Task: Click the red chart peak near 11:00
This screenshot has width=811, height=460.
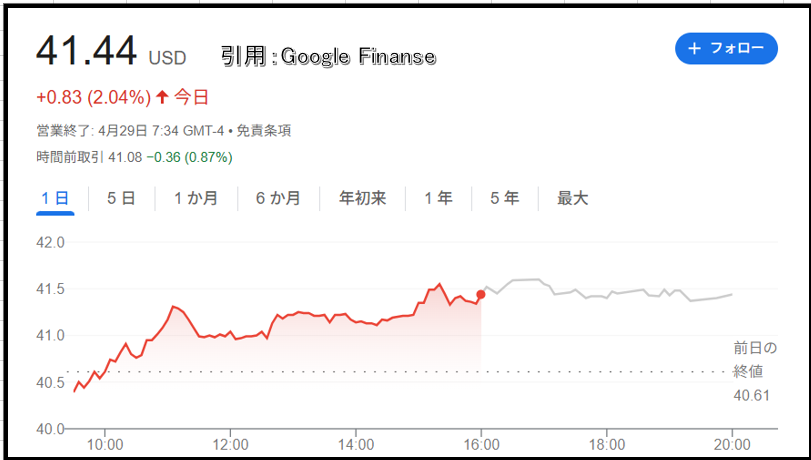Action: point(173,306)
